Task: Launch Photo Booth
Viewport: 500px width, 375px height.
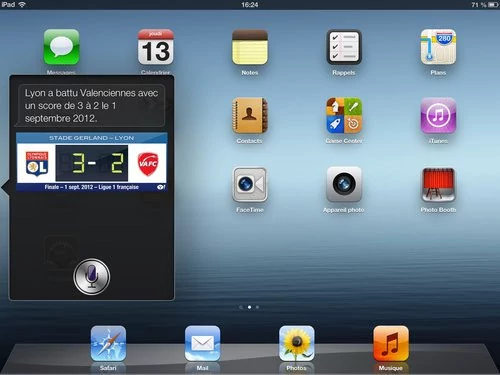Action: click(x=438, y=185)
